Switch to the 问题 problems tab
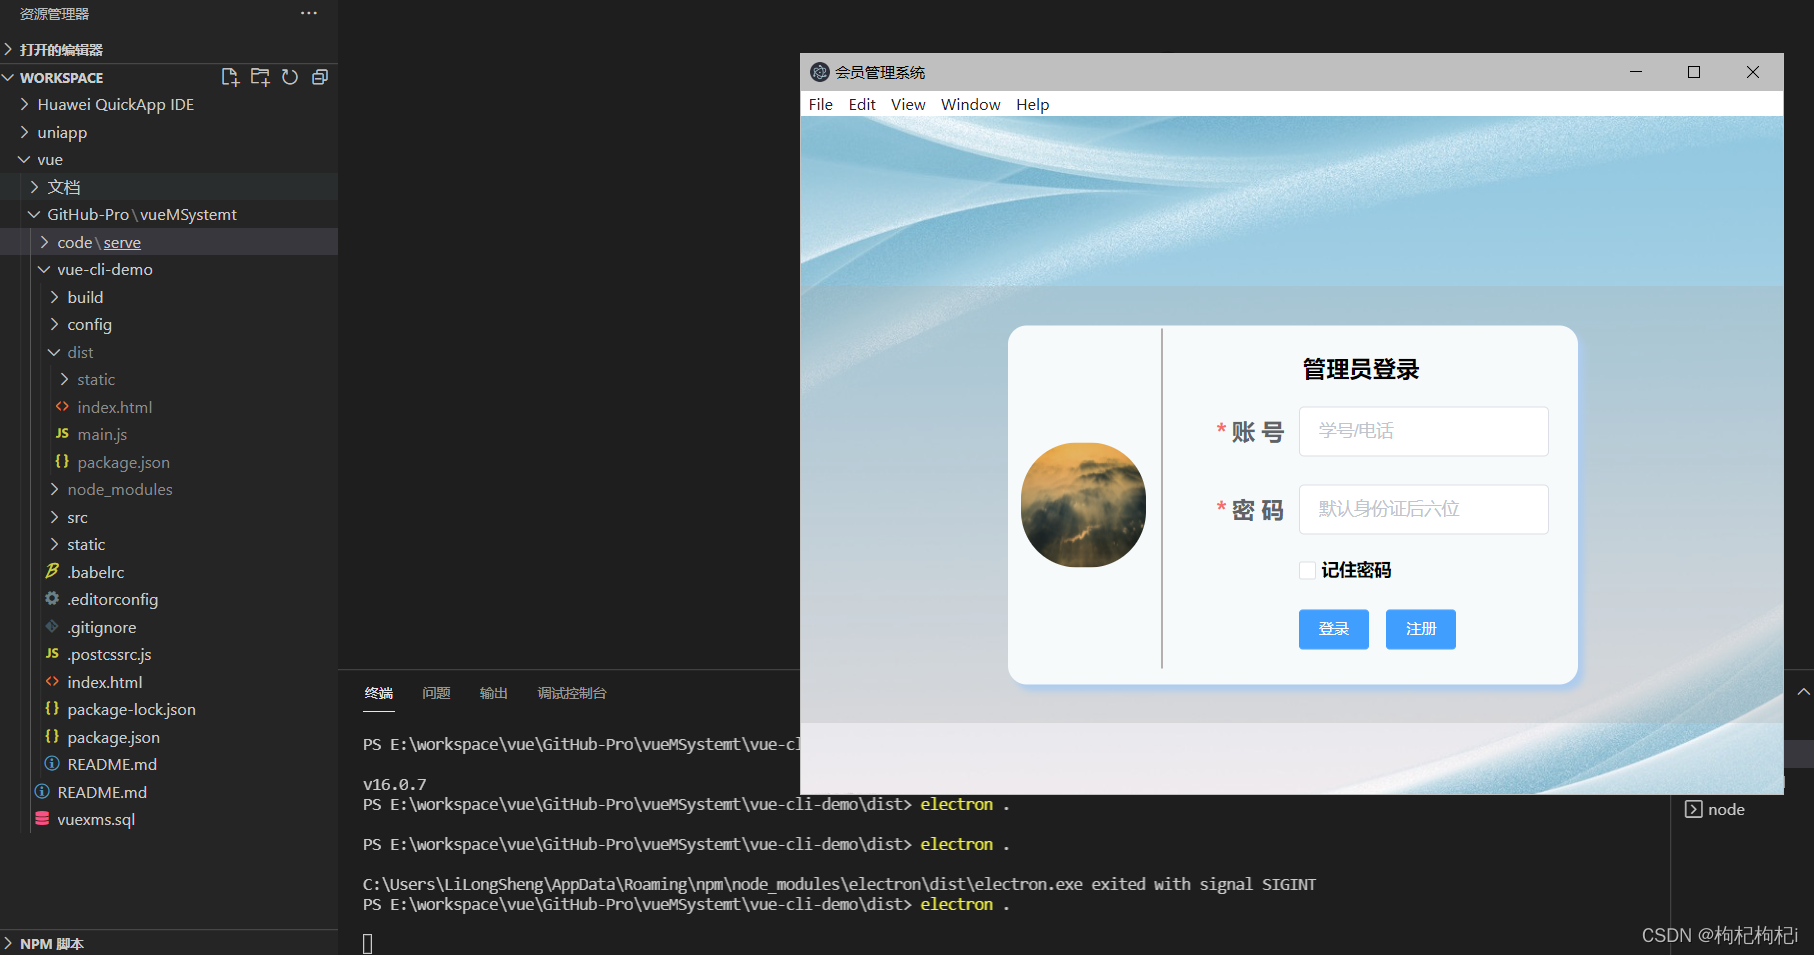The height and width of the screenshot is (955, 1814). (436, 693)
